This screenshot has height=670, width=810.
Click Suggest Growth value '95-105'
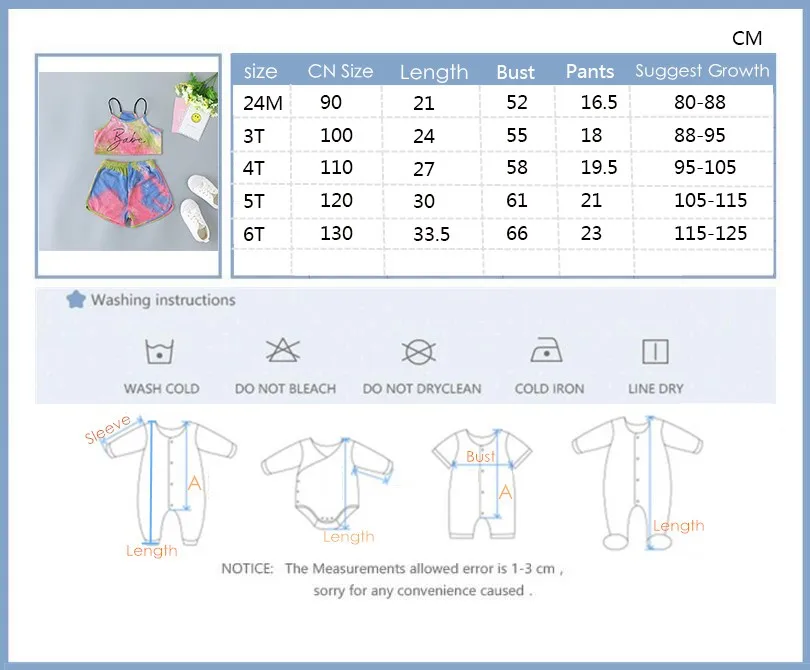click(x=705, y=167)
